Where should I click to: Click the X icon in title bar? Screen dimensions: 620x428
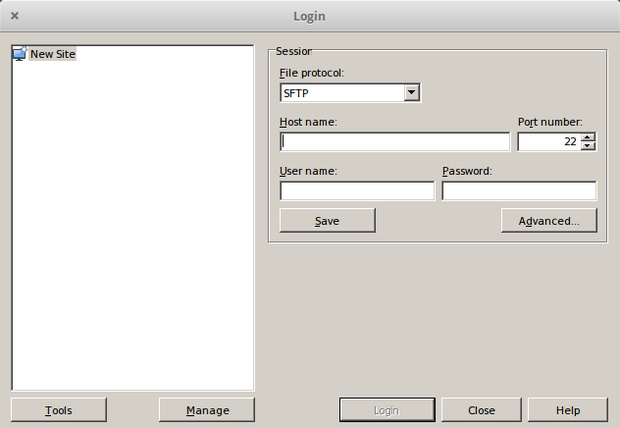click(14, 16)
